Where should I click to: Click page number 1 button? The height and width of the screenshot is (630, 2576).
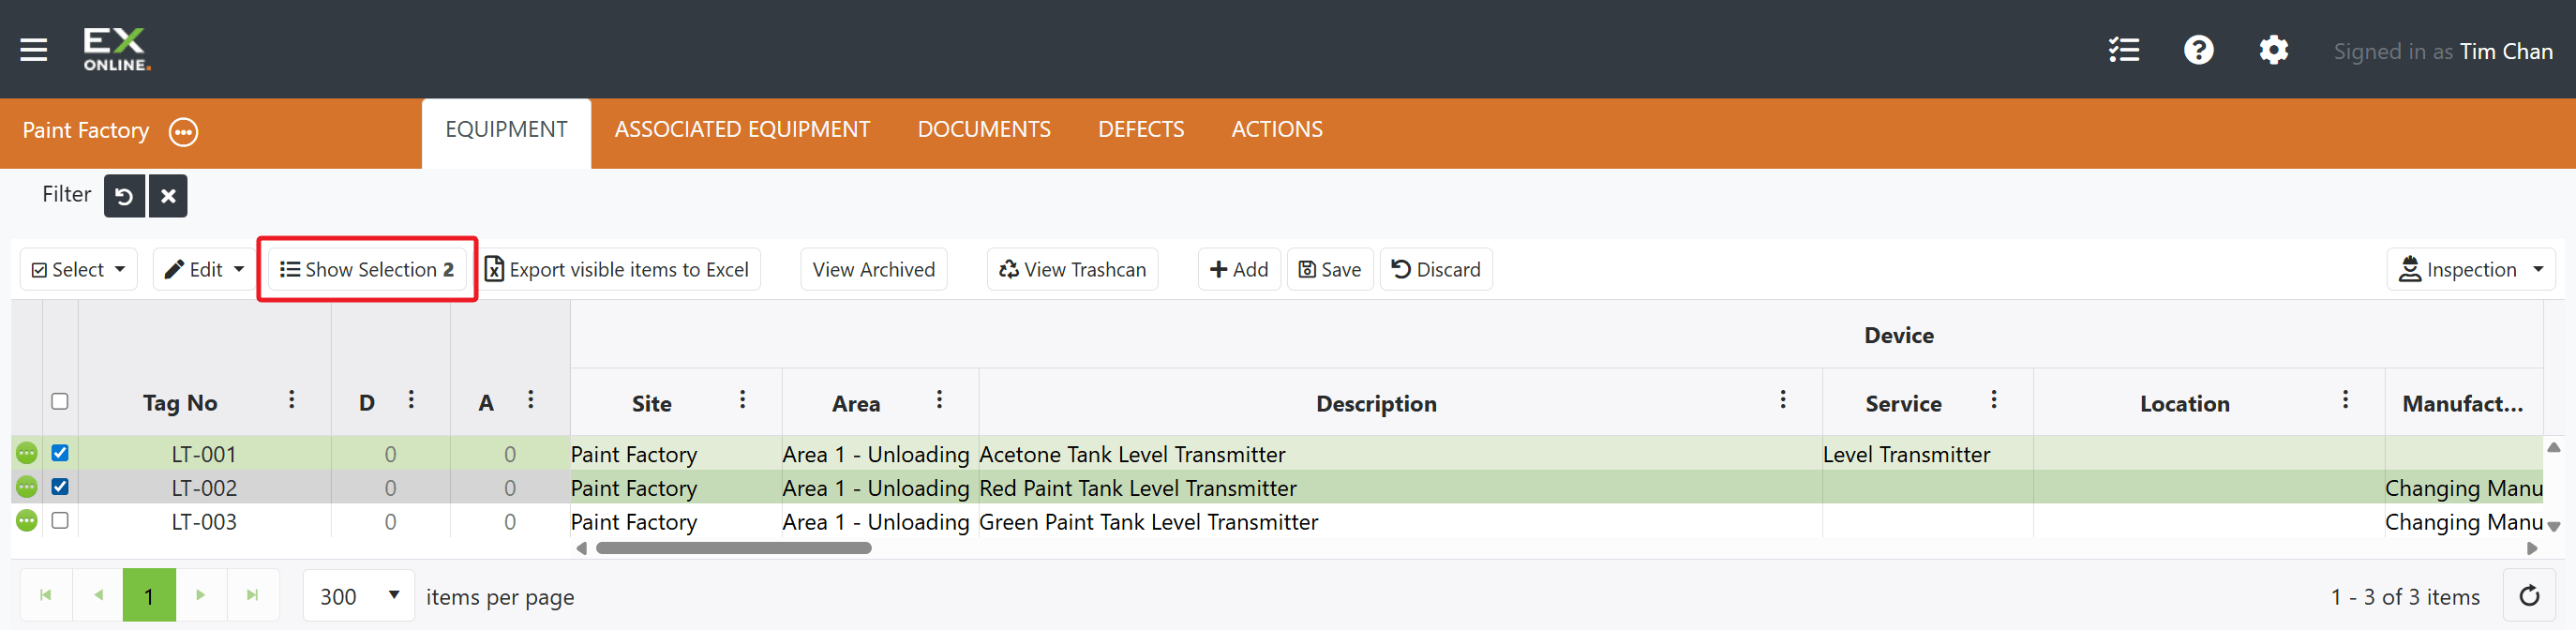coord(149,595)
